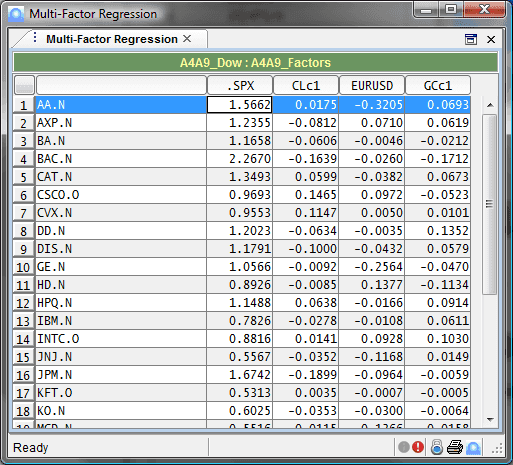The height and width of the screenshot is (465, 513).
Task: Click the printer icon in status bar
Action: pyautogui.click(x=455, y=447)
